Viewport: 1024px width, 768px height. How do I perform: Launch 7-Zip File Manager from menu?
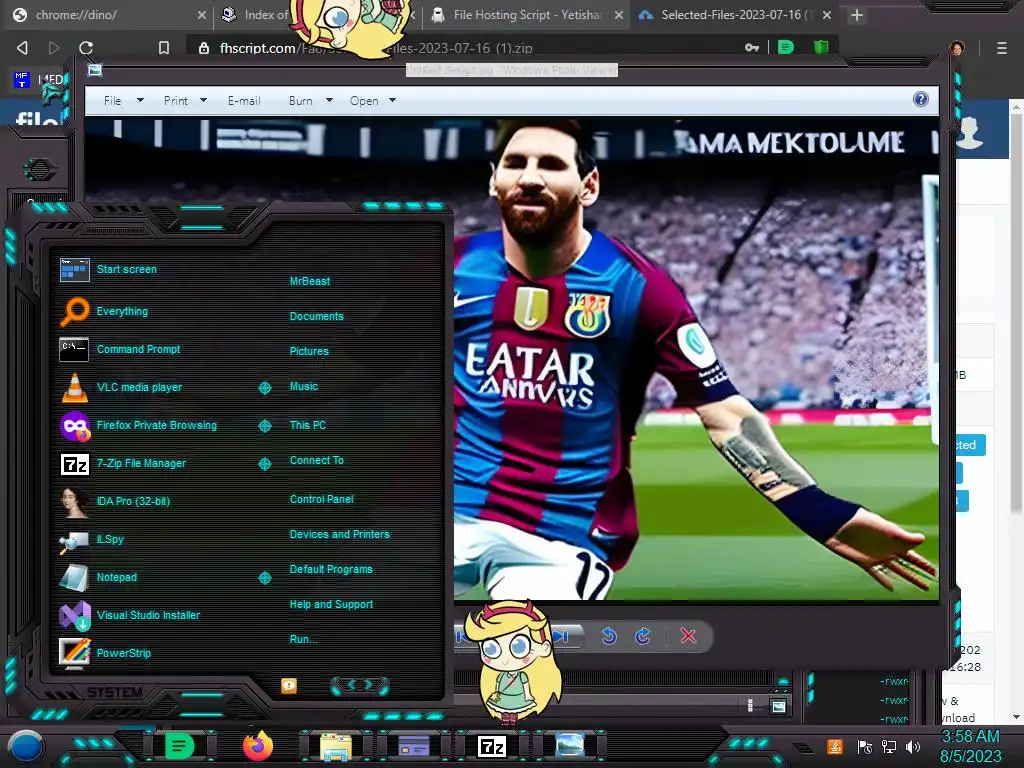(x=123, y=464)
